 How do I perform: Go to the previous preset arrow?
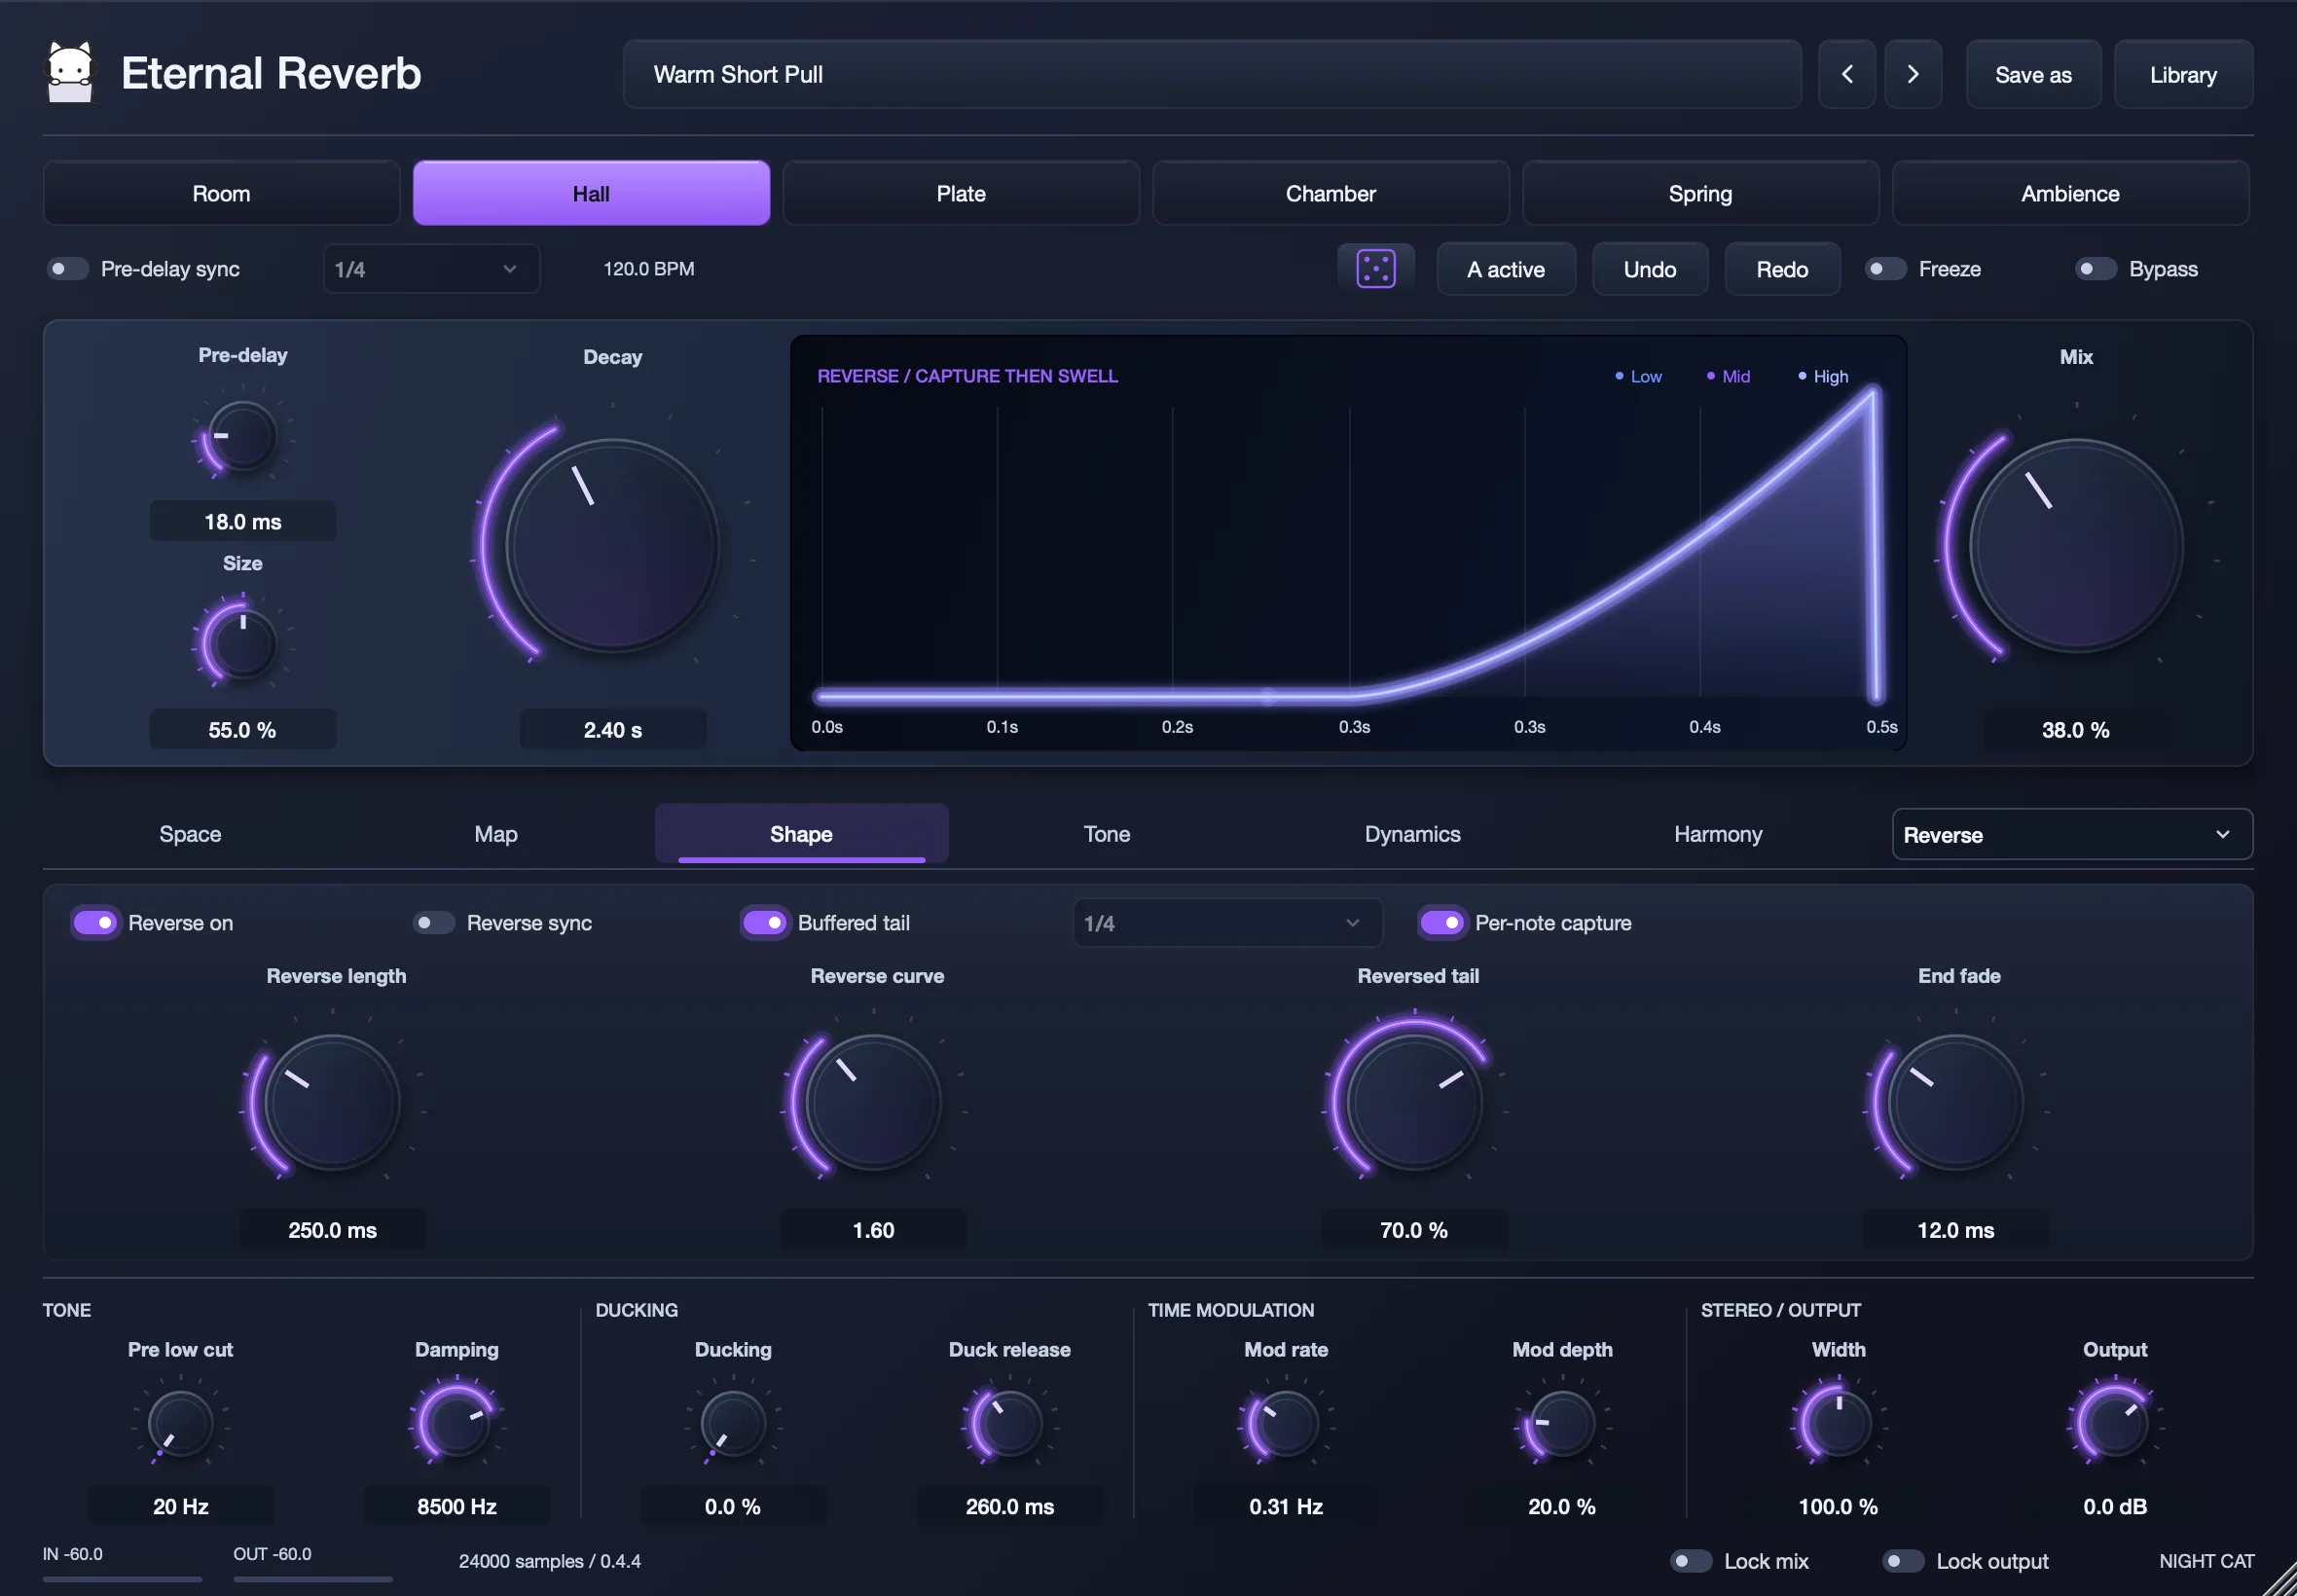1846,74
